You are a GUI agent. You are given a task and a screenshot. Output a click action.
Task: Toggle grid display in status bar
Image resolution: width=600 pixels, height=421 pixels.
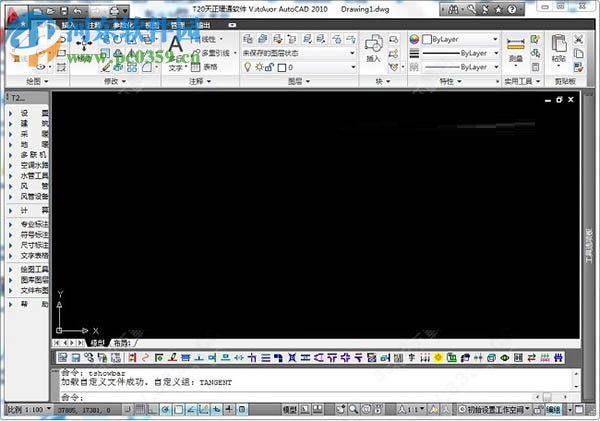140,410
